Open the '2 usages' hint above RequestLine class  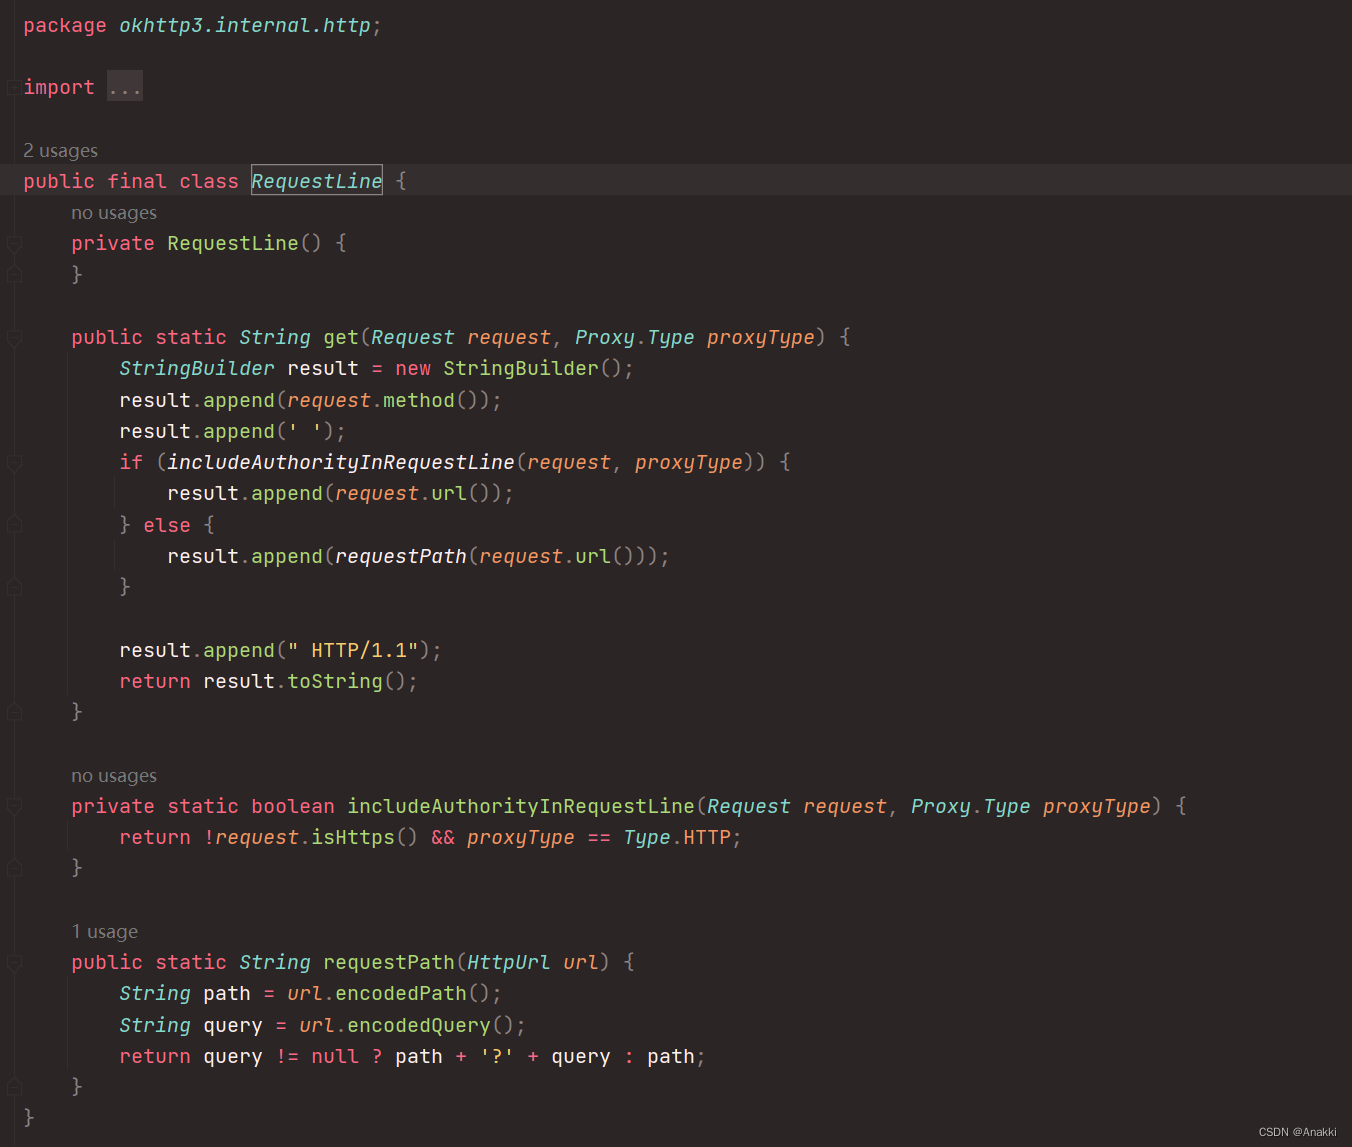[x=60, y=150]
